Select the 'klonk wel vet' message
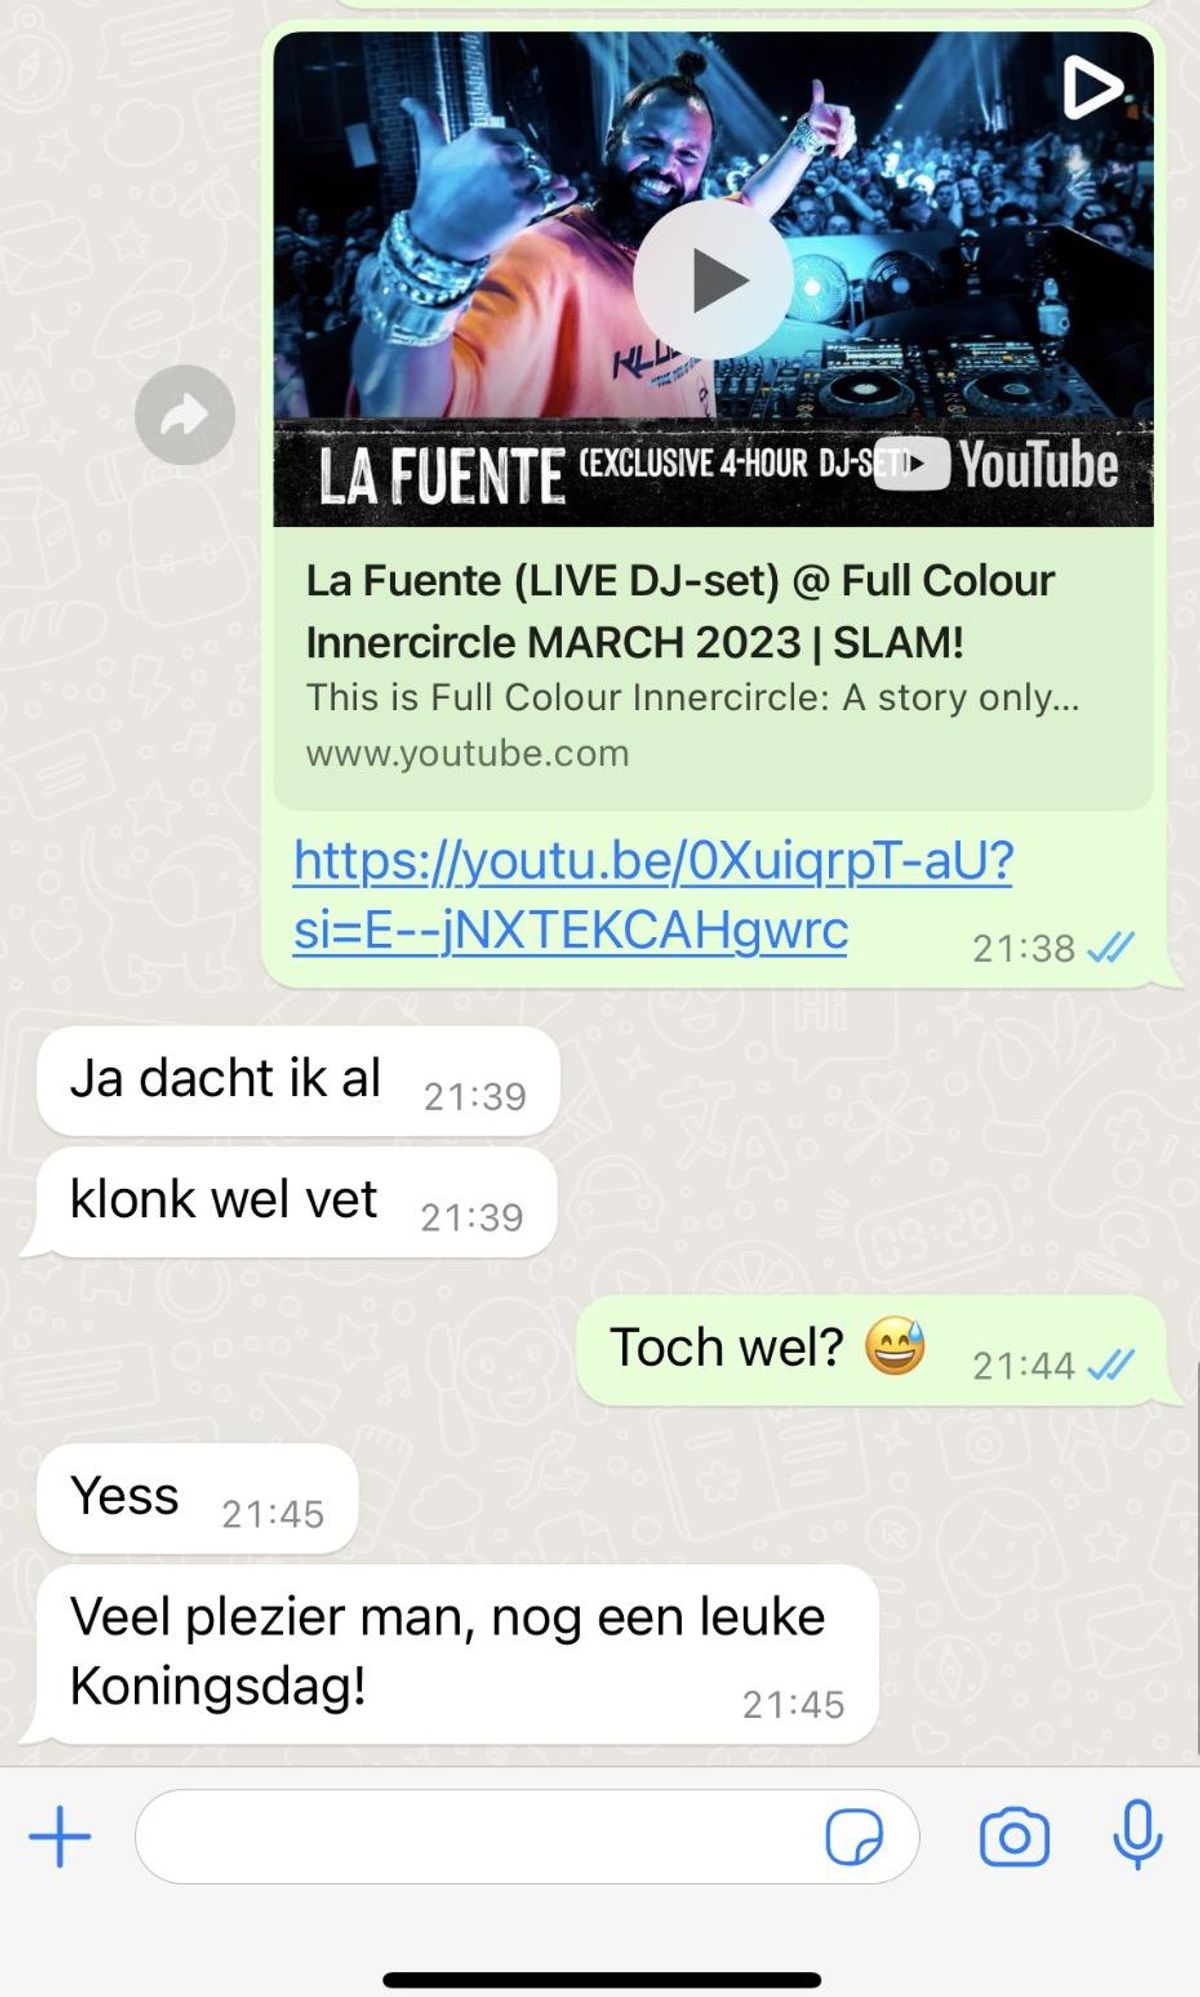This screenshot has width=1200, height=1997. [296, 1202]
